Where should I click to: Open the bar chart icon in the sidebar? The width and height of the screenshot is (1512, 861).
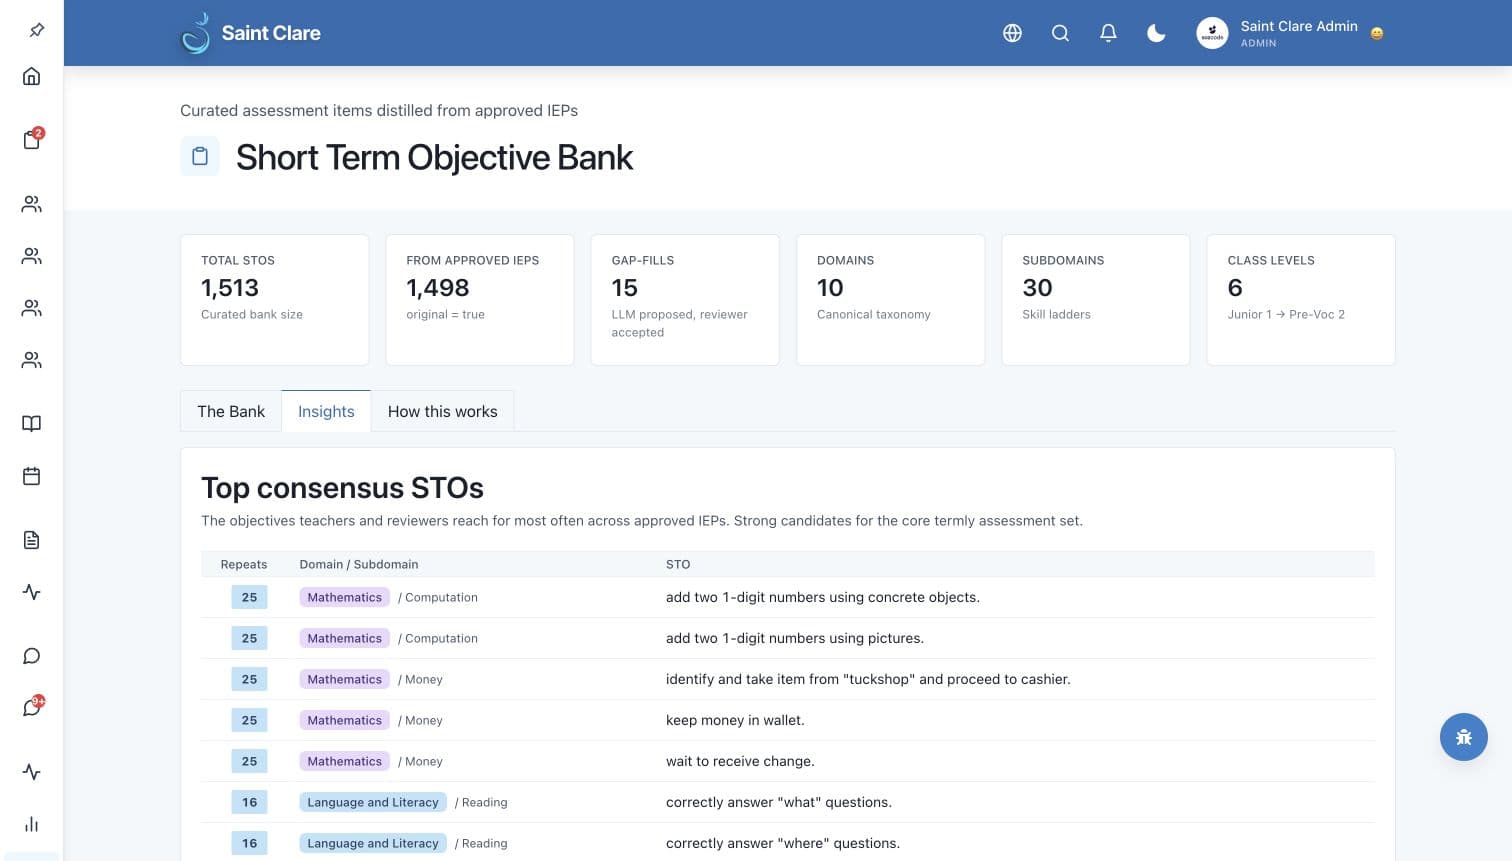click(32, 824)
